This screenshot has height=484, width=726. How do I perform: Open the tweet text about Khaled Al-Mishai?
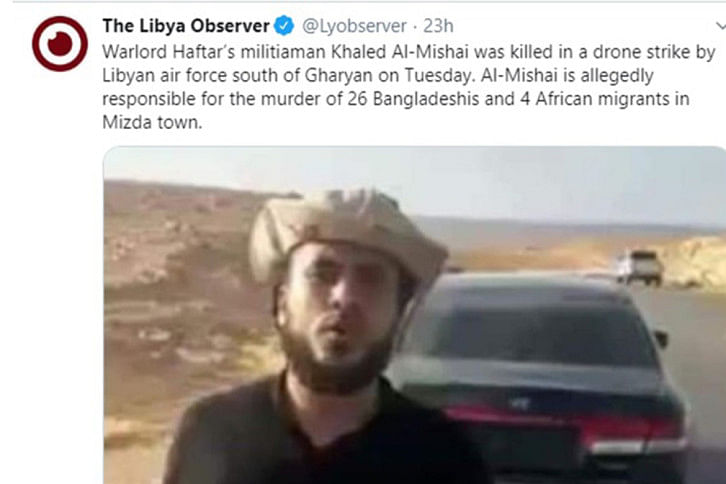click(409, 87)
